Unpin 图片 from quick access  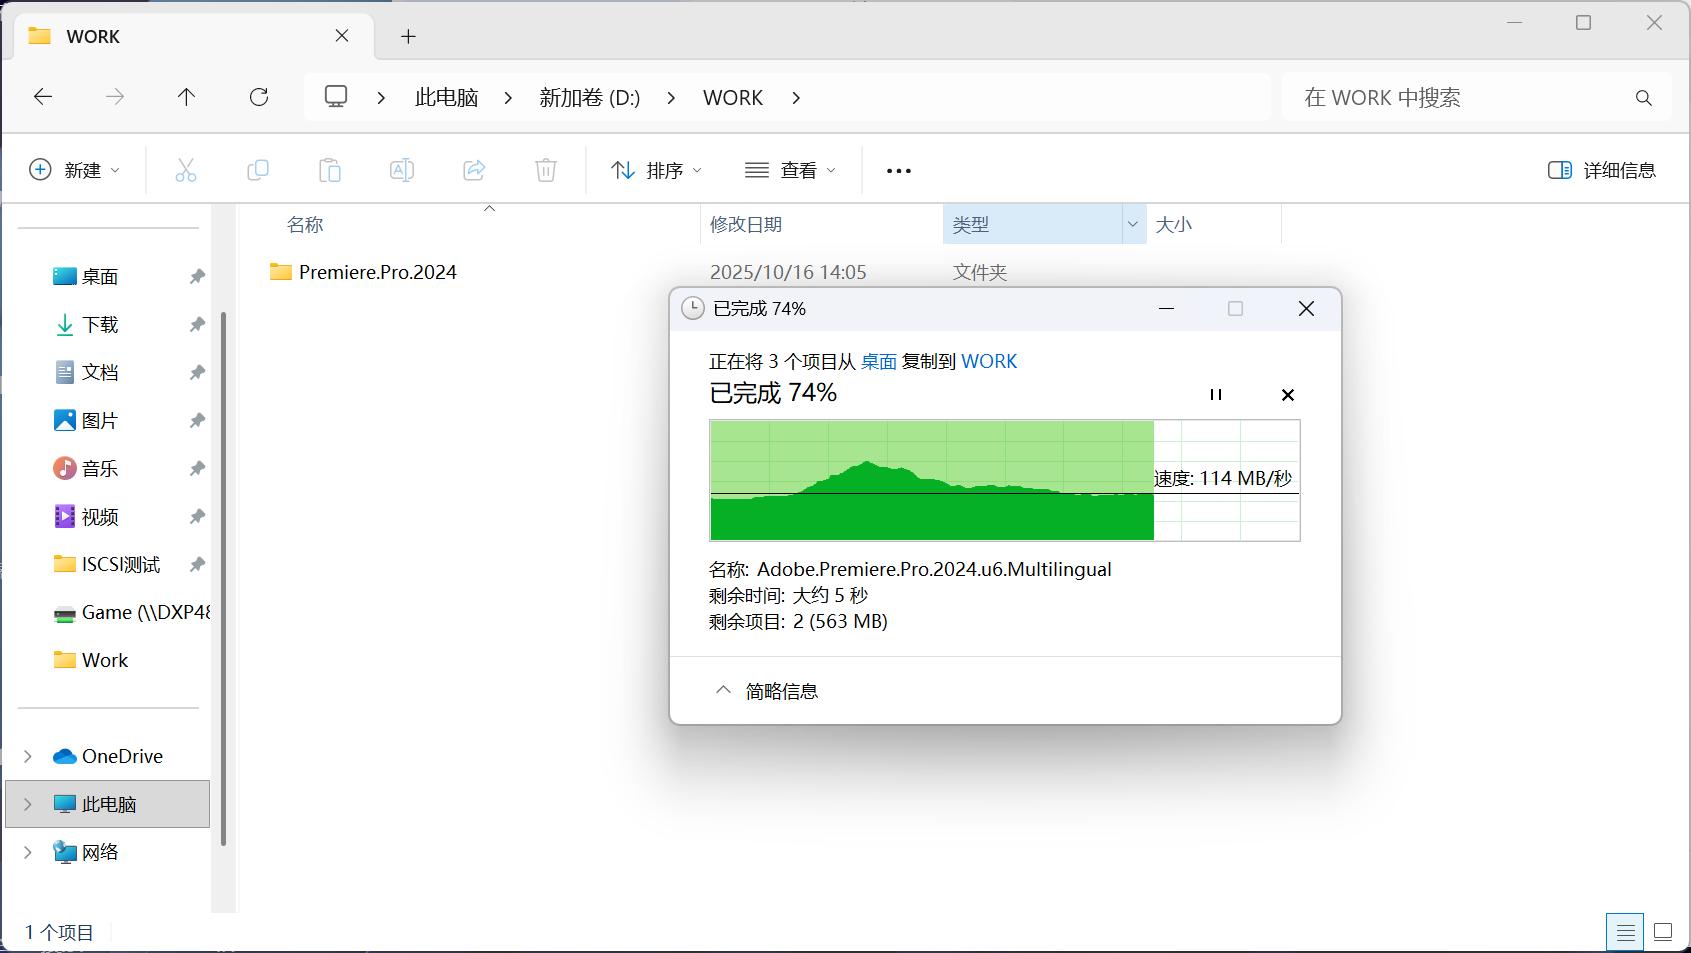click(x=197, y=421)
